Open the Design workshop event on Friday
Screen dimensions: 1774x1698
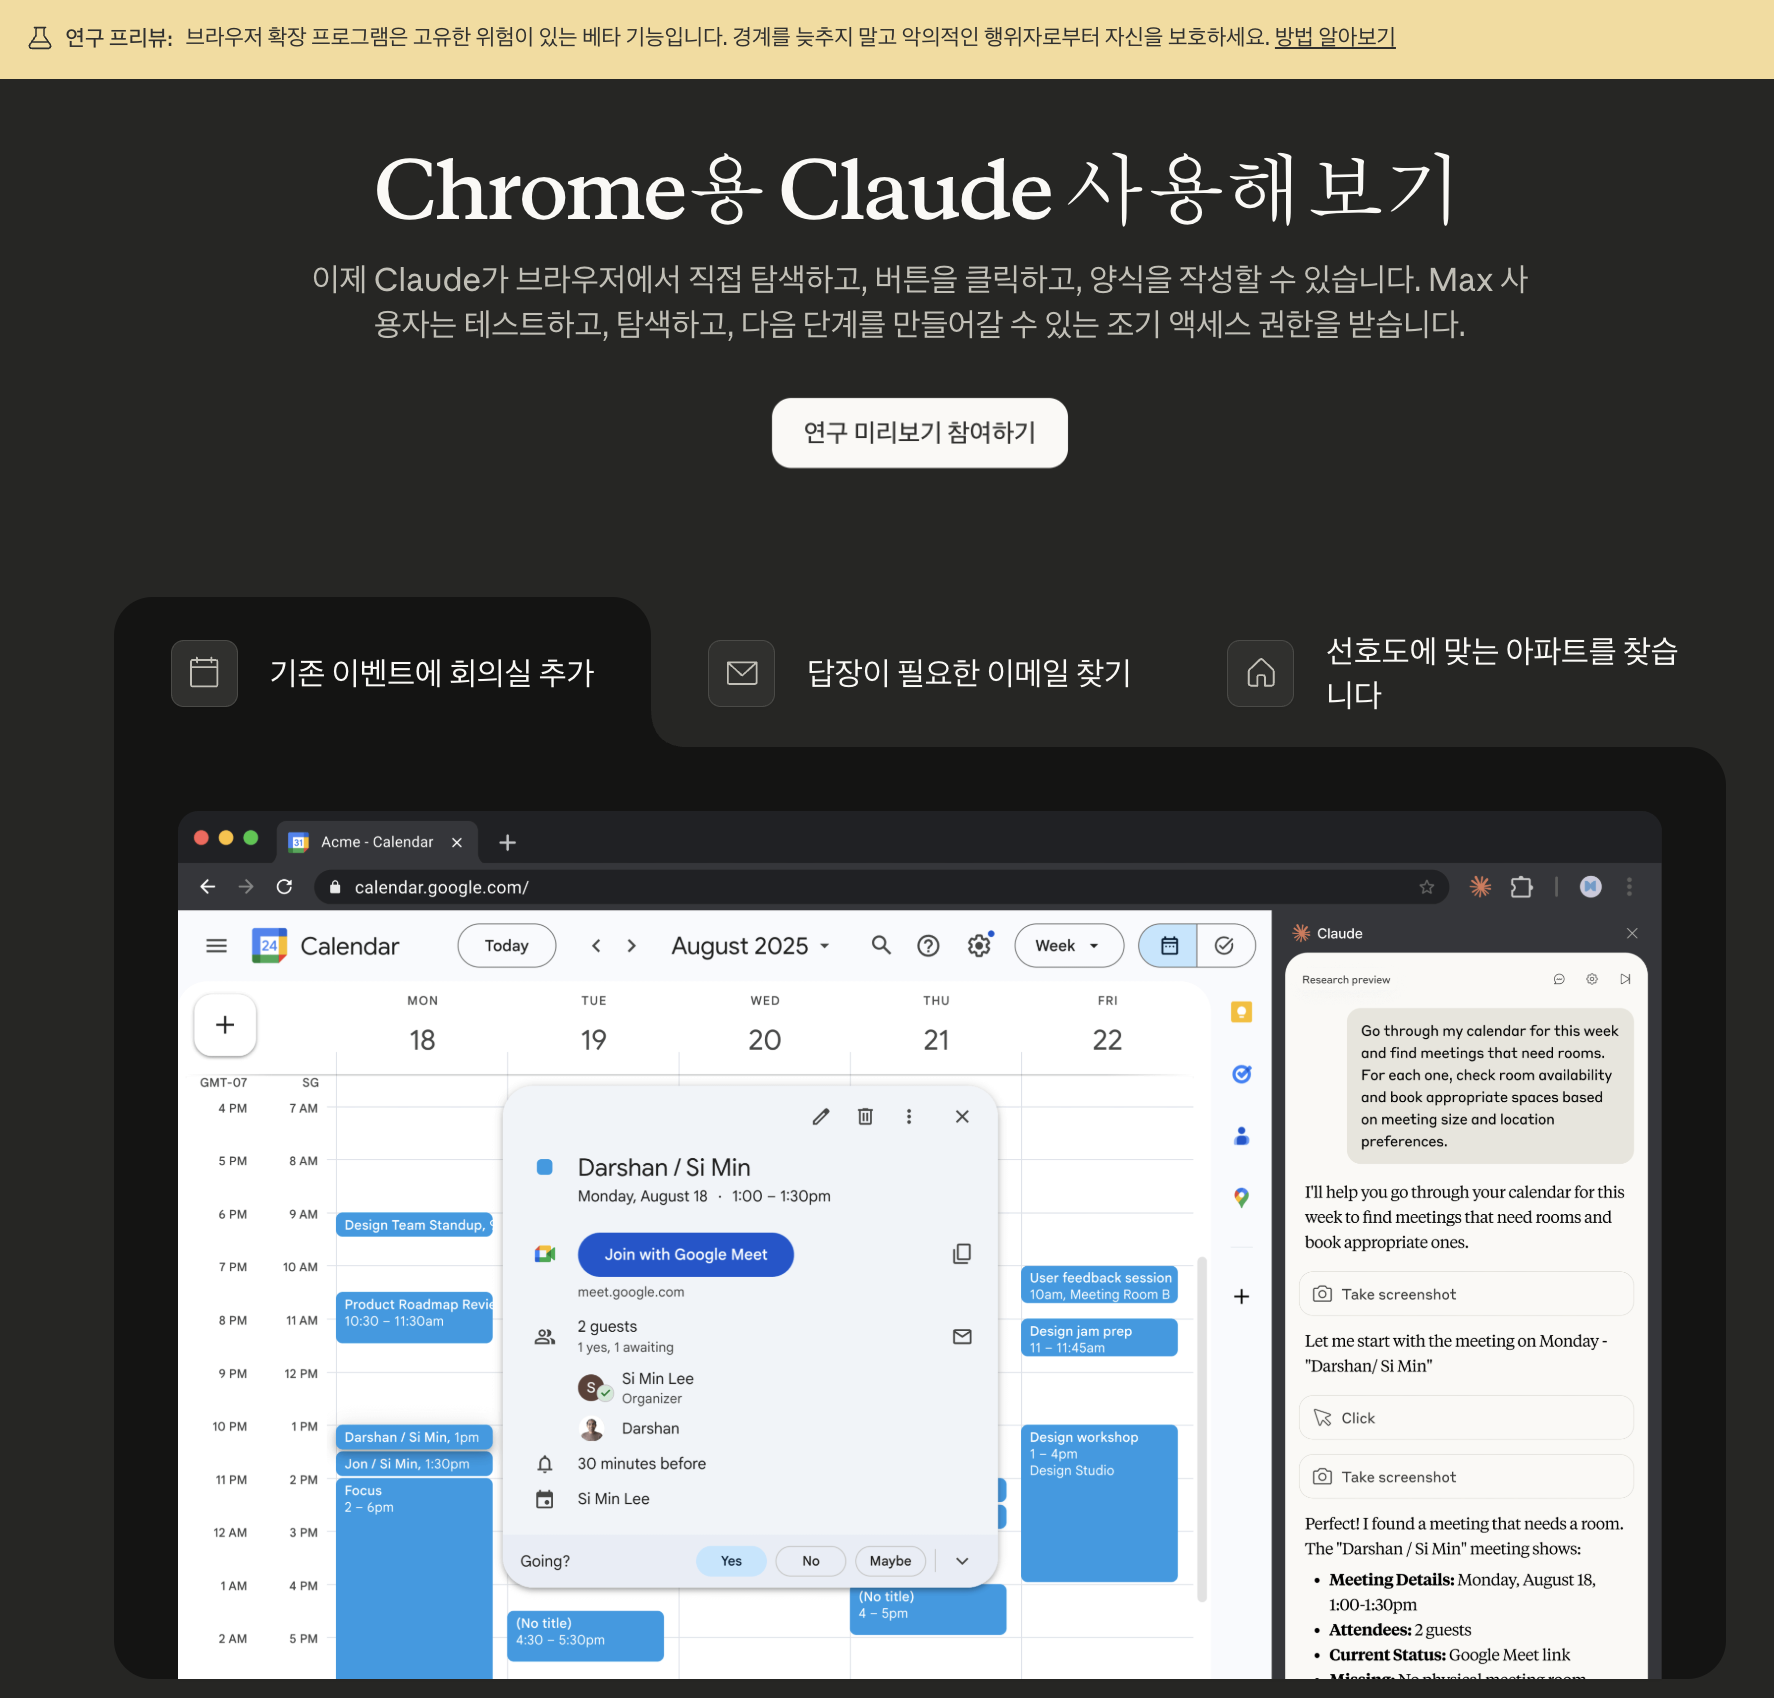[1099, 1503]
